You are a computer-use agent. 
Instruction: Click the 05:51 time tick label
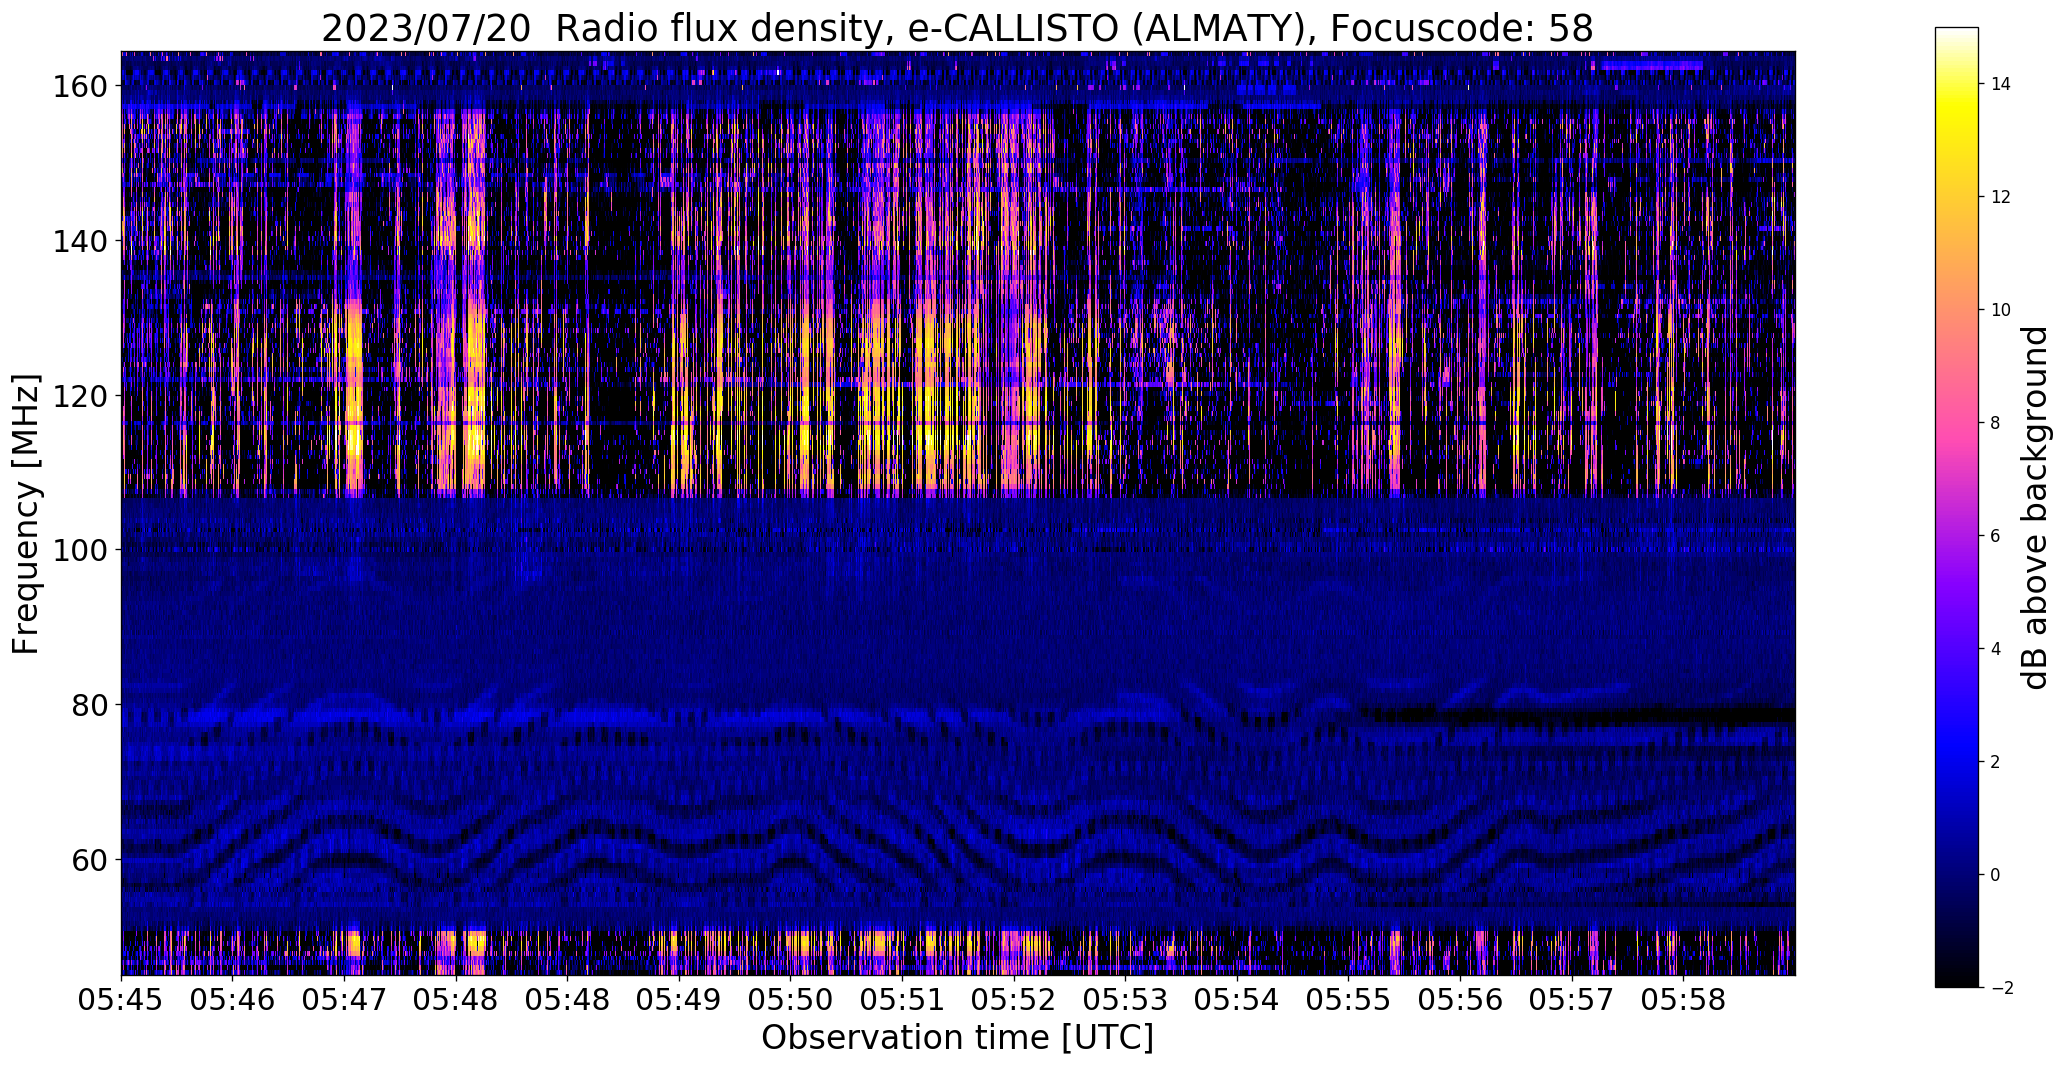[902, 1001]
